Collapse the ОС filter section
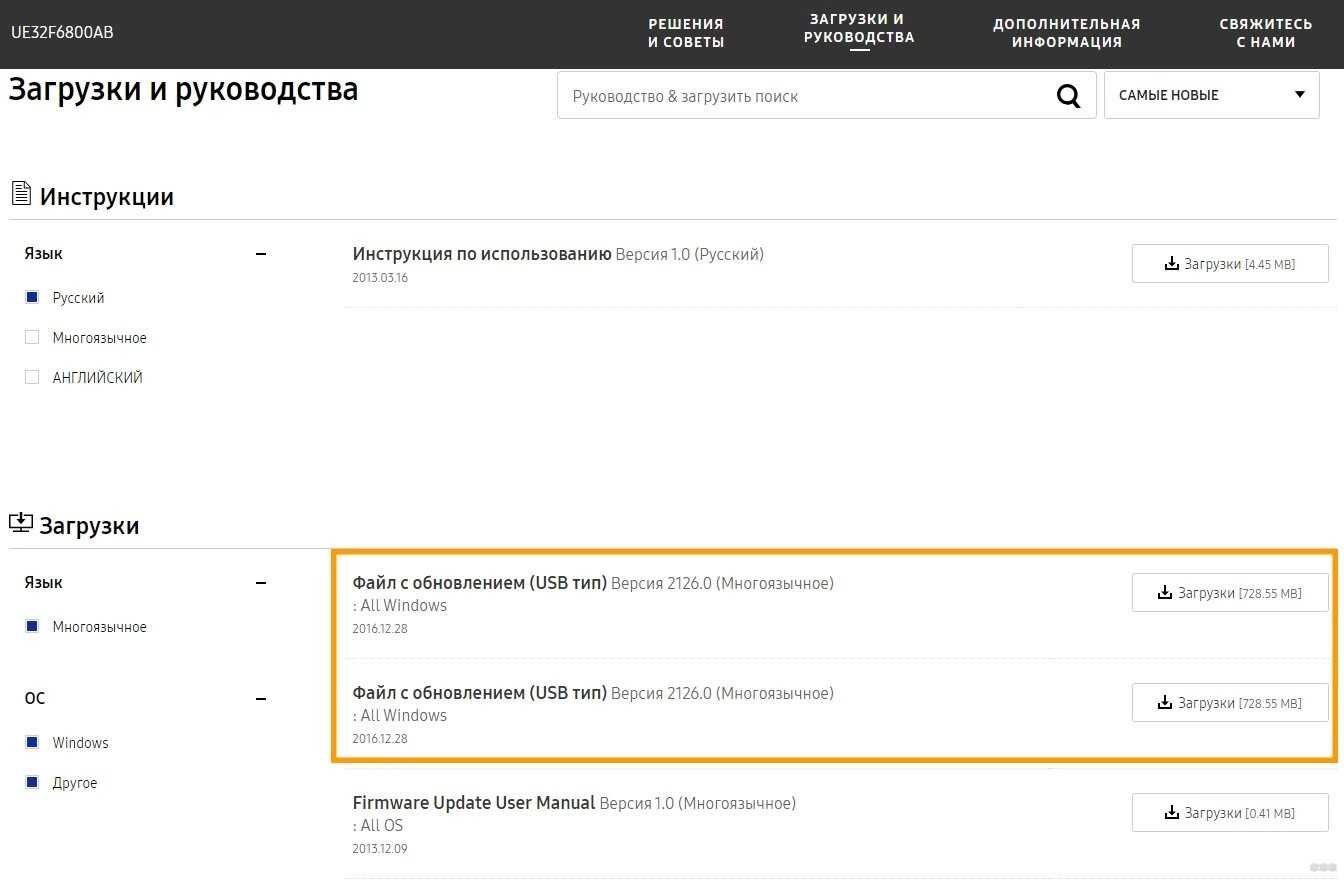Screen dimensions: 1344x881 pos(261,699)
